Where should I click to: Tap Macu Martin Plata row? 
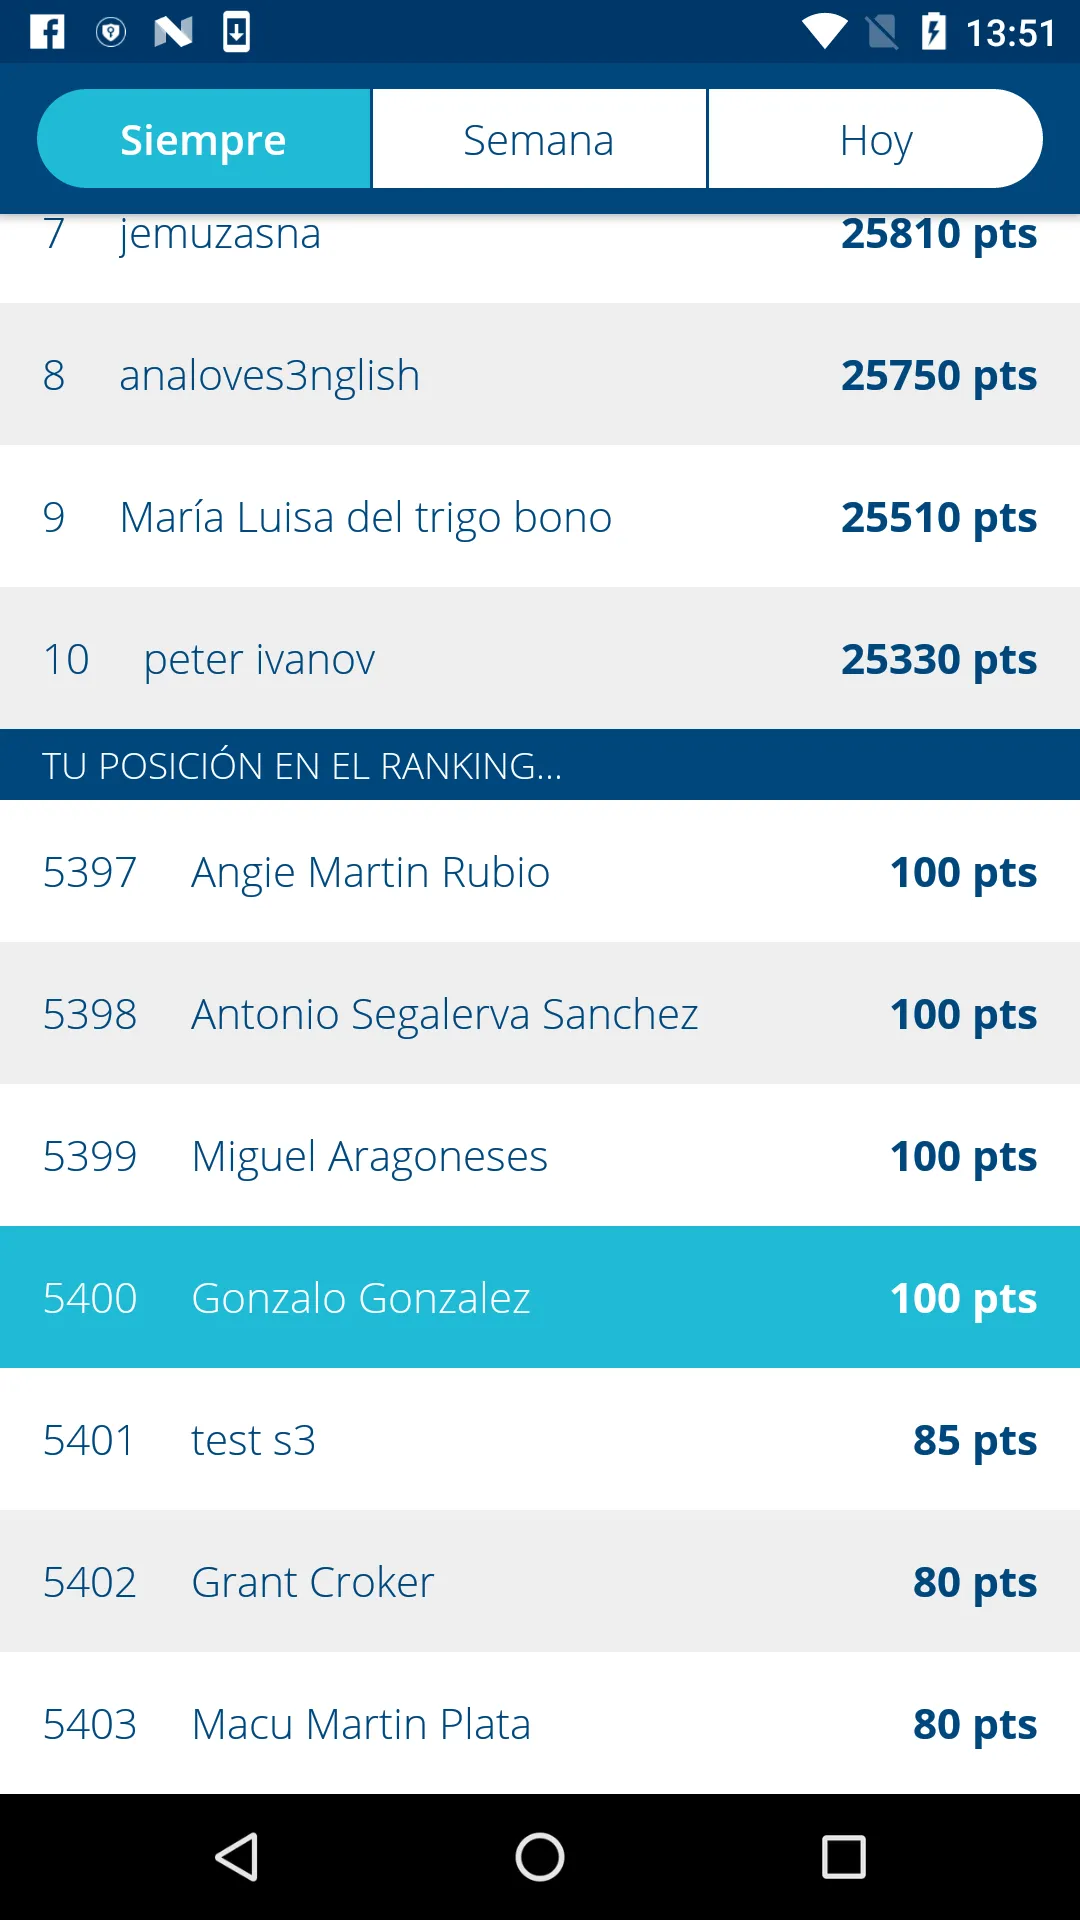[x=540, y=1724]
